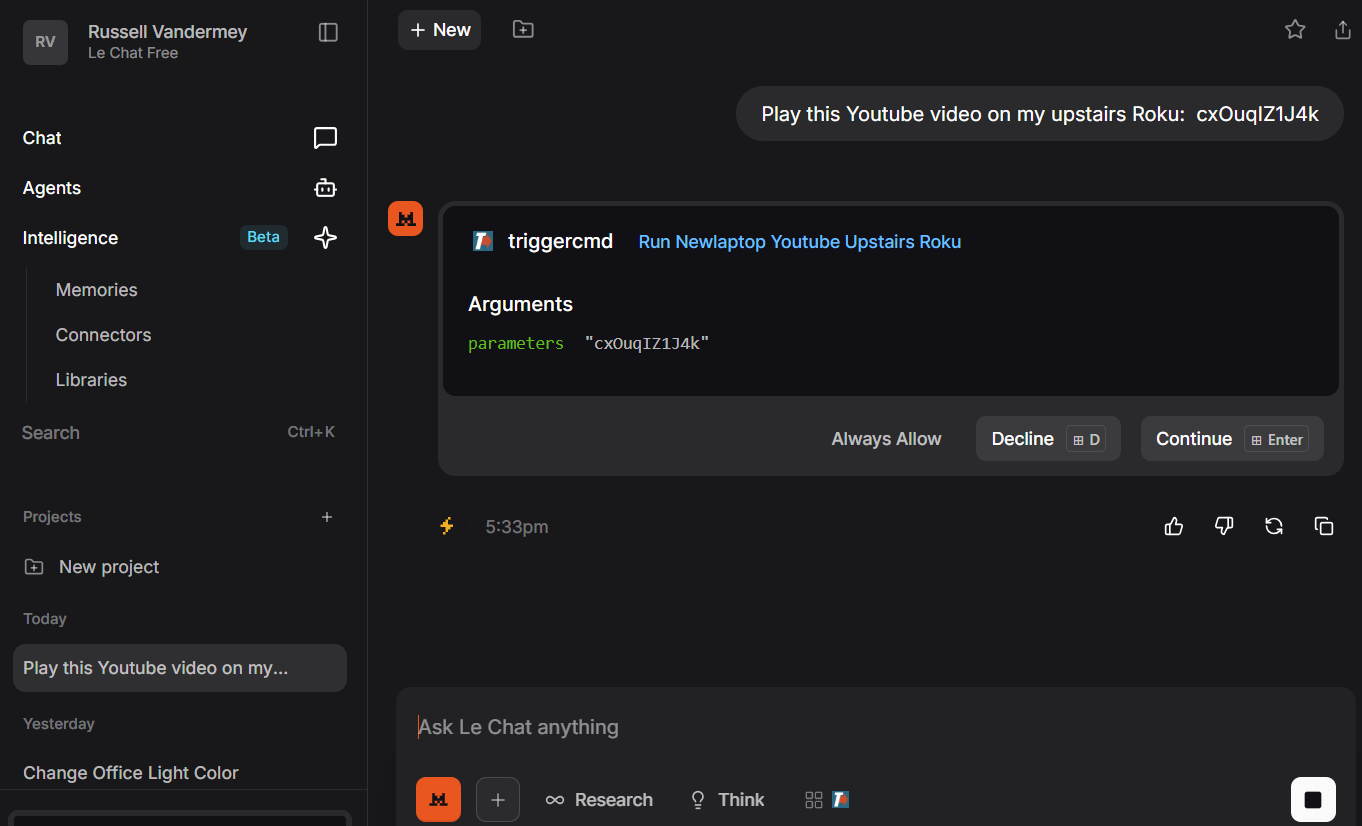Decline the triggercmd tool request
1362x826 pixels.
click(x=1047, y=439)
